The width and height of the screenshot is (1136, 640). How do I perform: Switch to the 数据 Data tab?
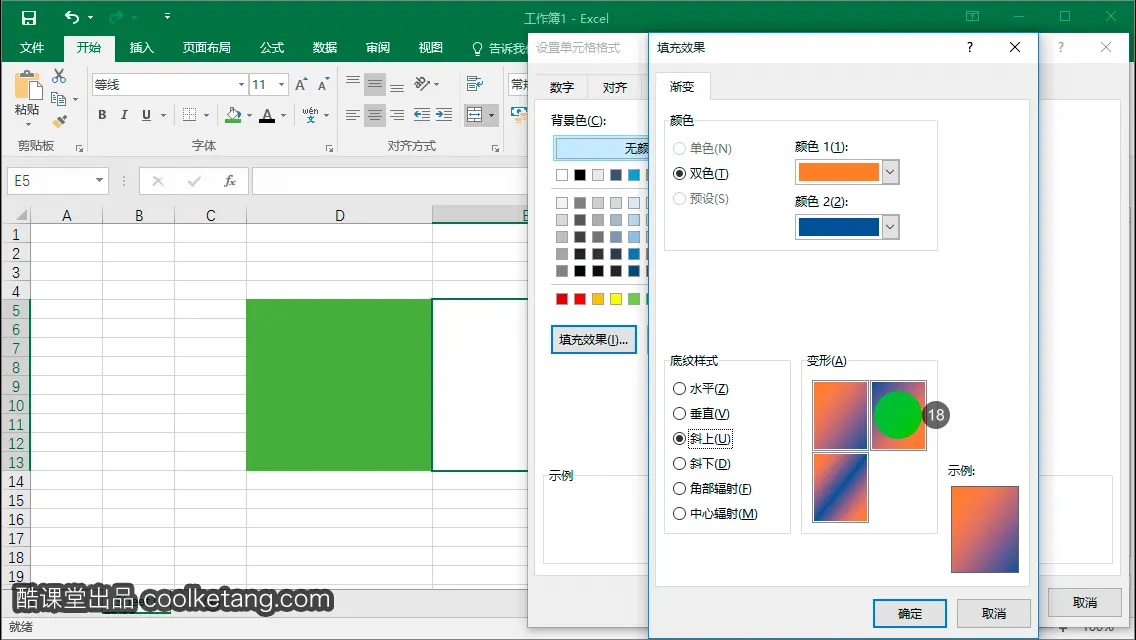[x=325, y=48]
